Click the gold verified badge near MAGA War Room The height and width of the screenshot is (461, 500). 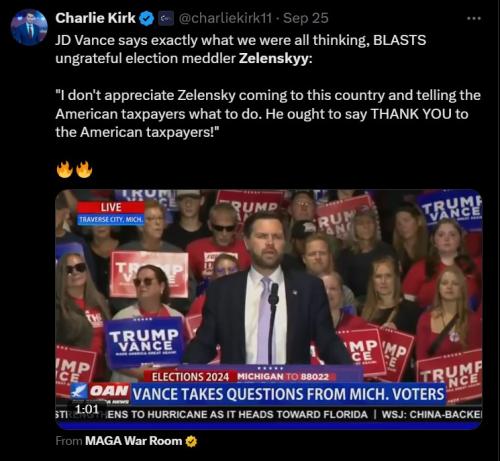click(191, 441)
